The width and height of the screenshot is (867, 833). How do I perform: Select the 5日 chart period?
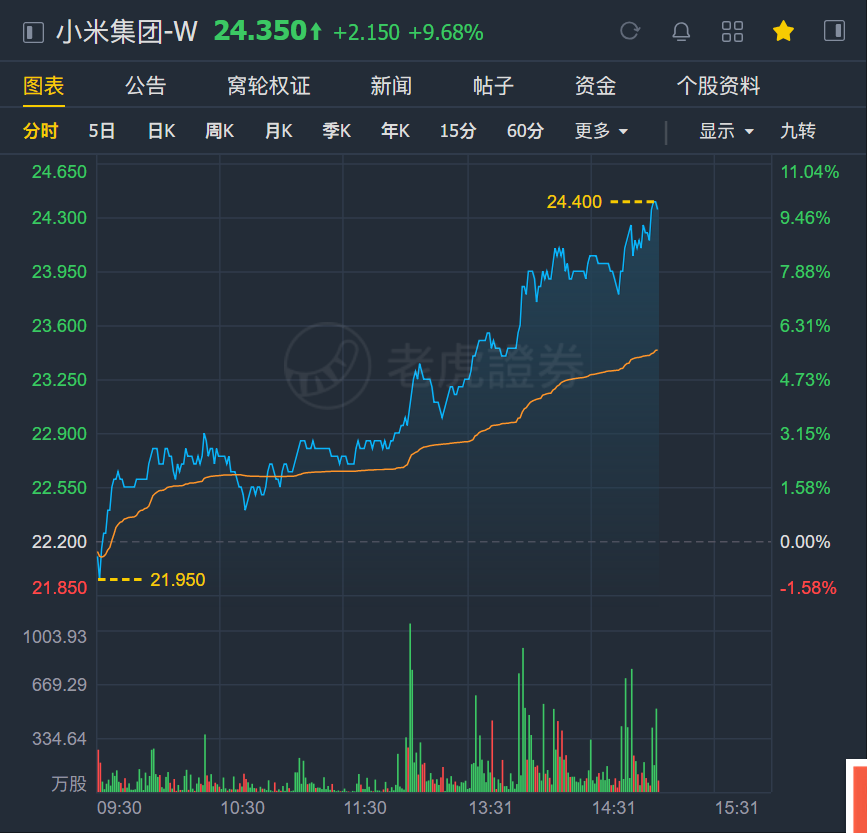102,131
